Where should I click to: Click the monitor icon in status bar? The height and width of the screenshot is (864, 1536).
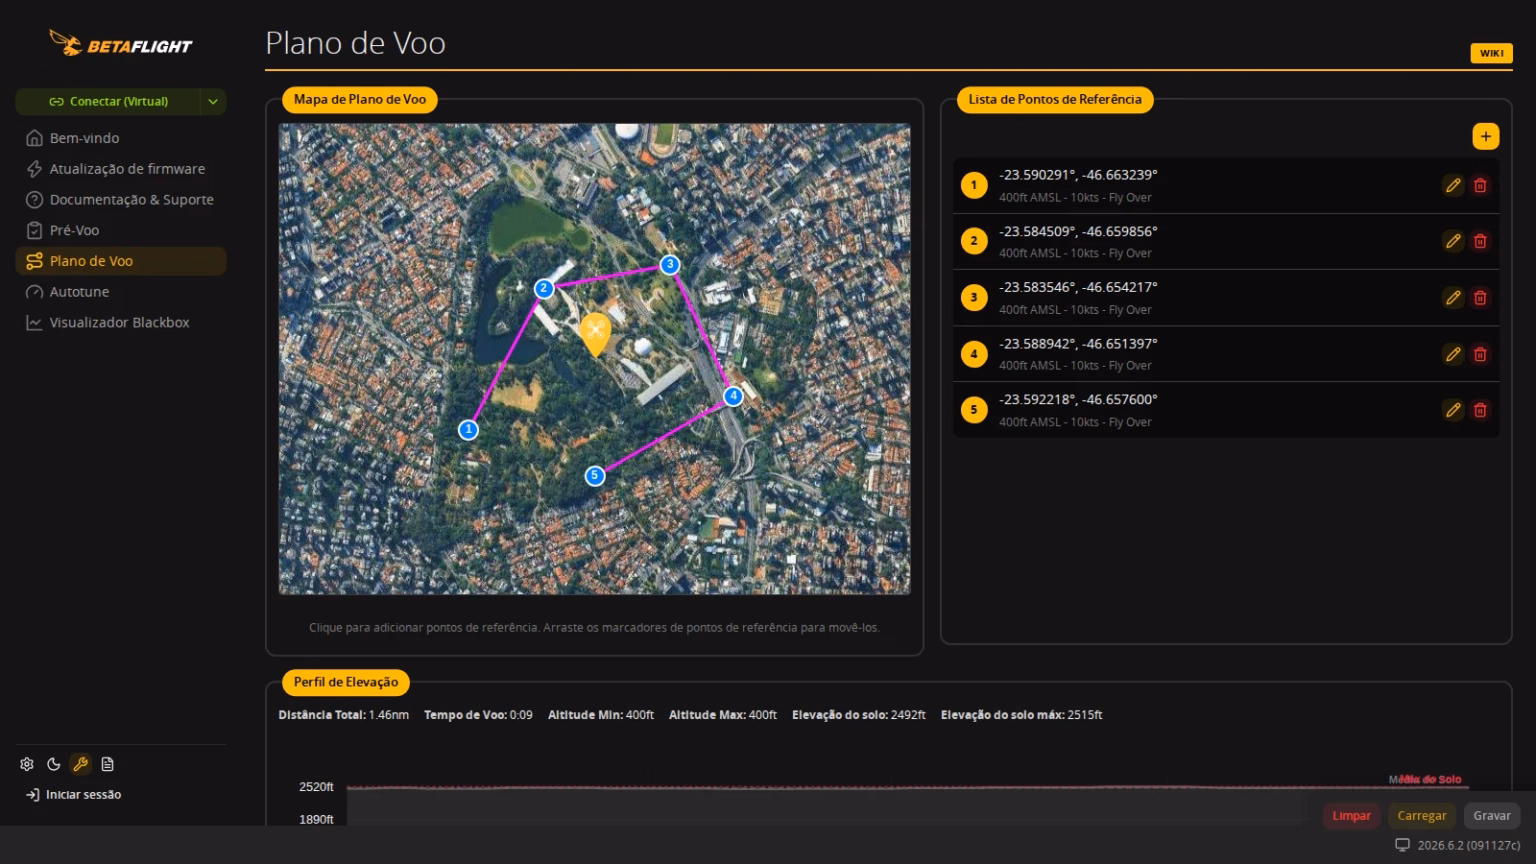[x=1402, y=845]
